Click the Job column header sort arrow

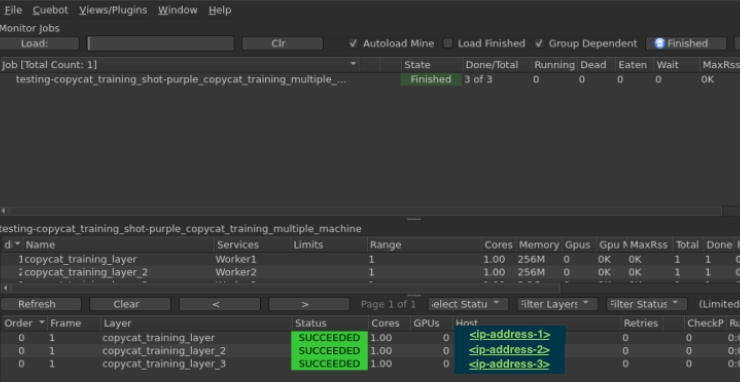point(353,64)
